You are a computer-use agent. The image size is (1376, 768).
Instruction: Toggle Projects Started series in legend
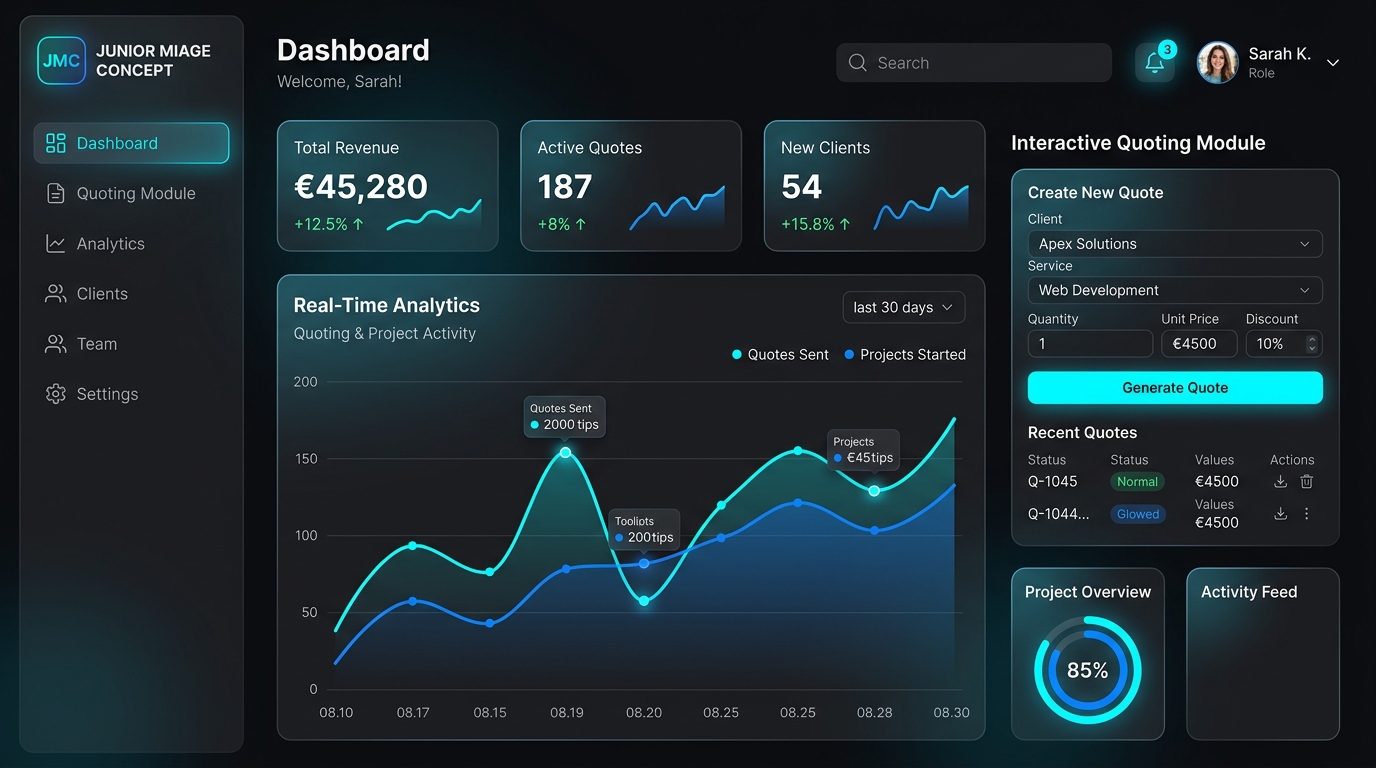pos(905,355)
